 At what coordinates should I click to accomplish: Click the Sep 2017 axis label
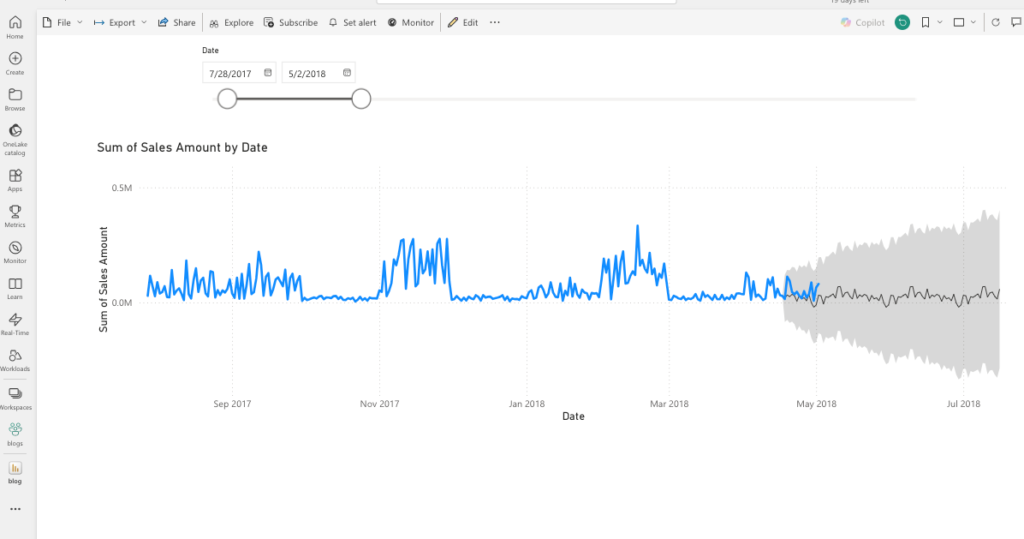click(x=232, y=404)
